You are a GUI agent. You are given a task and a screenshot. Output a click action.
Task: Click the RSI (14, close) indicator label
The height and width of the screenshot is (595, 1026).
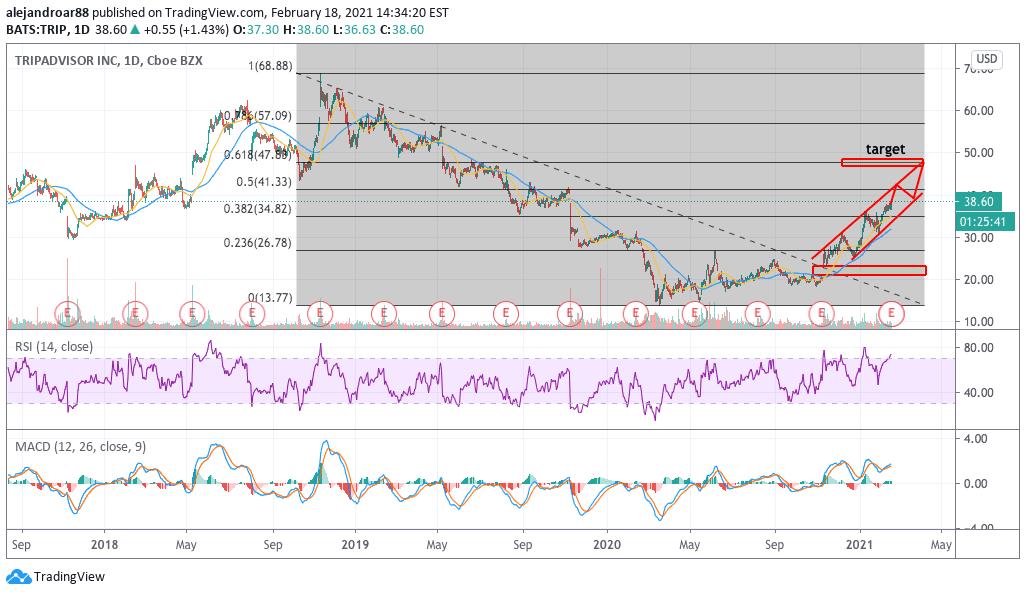[x=54, y=347]
